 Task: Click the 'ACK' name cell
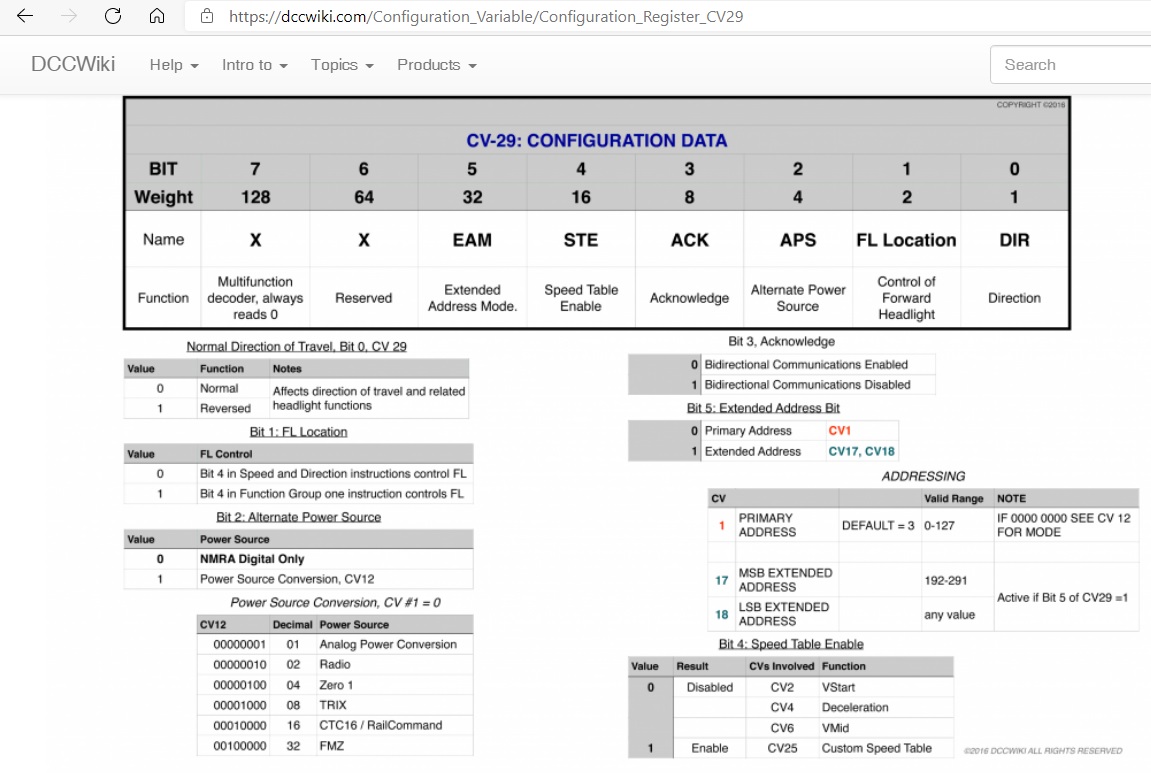pos(689,240)
